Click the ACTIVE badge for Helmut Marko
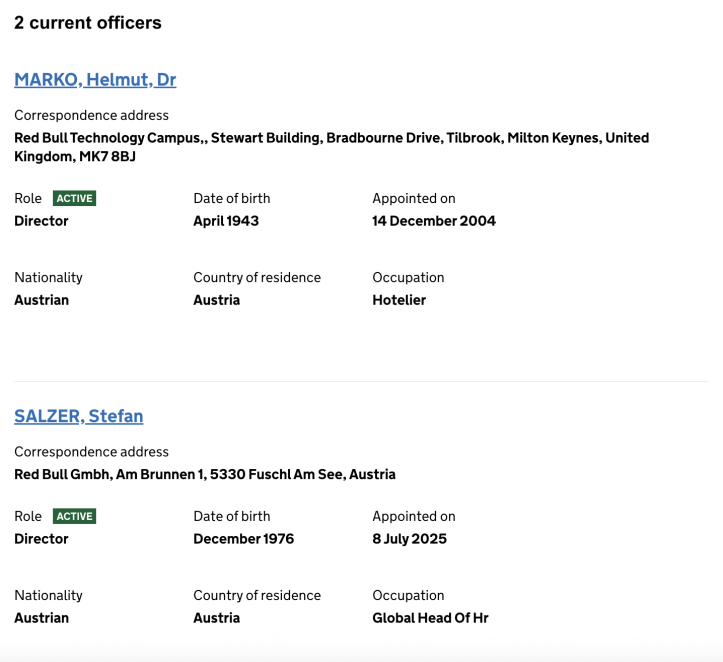The width and height of the screenshot is (723, 662). pos(75,198)
